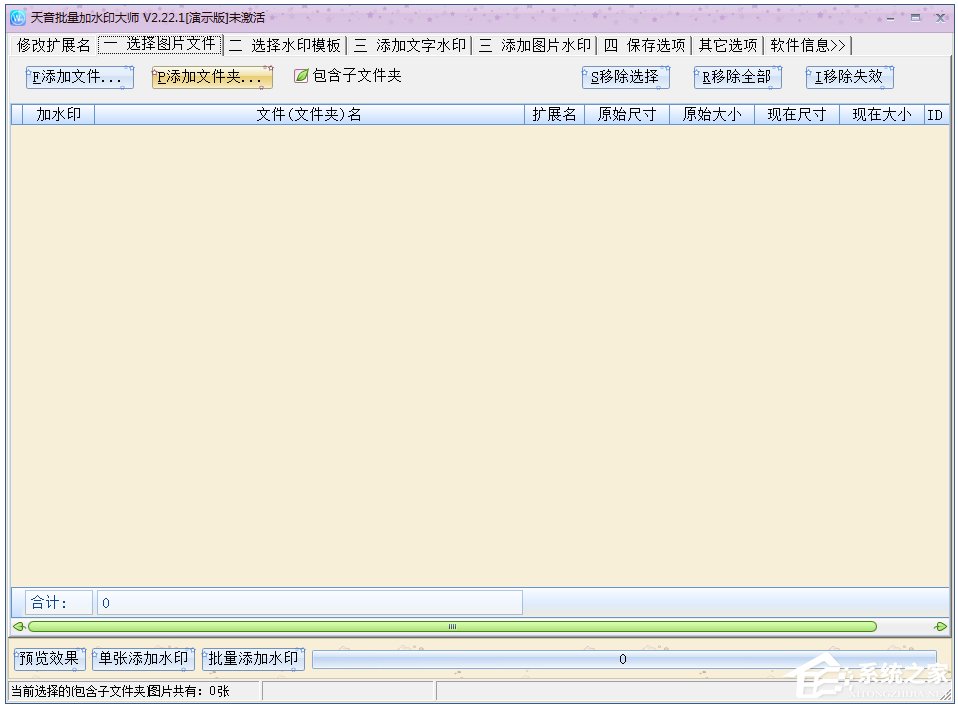Click the ID column header
This screenshot has height=707, width=958.
click(935, 115)
